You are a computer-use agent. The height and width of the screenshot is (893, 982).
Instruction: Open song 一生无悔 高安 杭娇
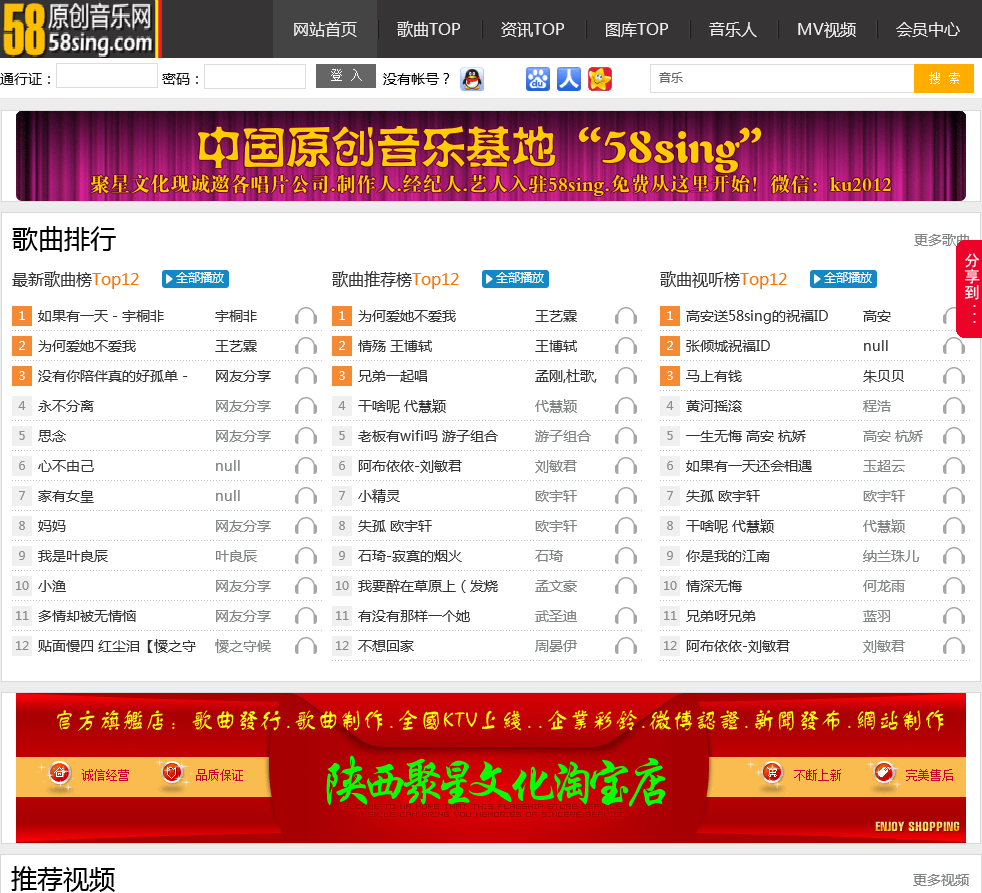(746, 436)
